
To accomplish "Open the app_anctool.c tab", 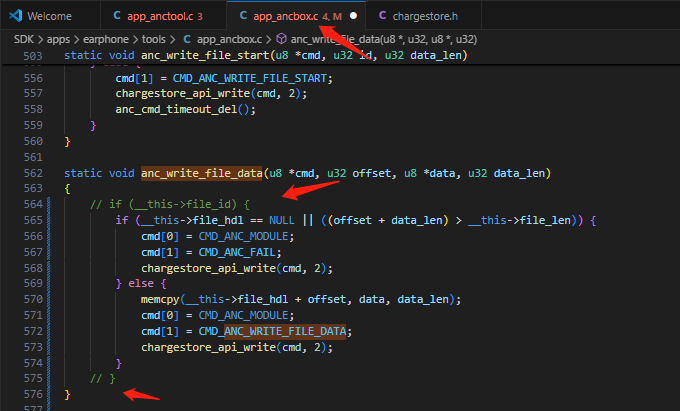I will pos(163,16).
